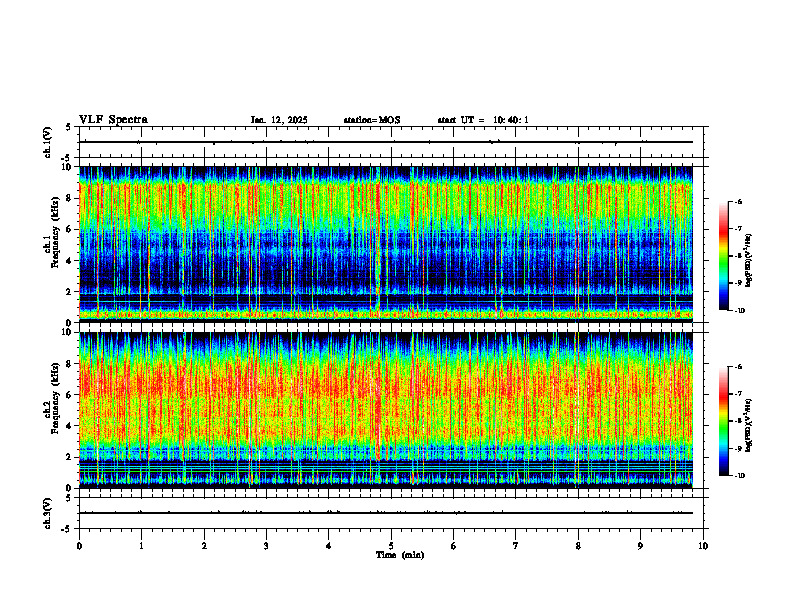Click the ch.2 spectrogram color scale bar

pyautogui.click(x=724, y=421)
